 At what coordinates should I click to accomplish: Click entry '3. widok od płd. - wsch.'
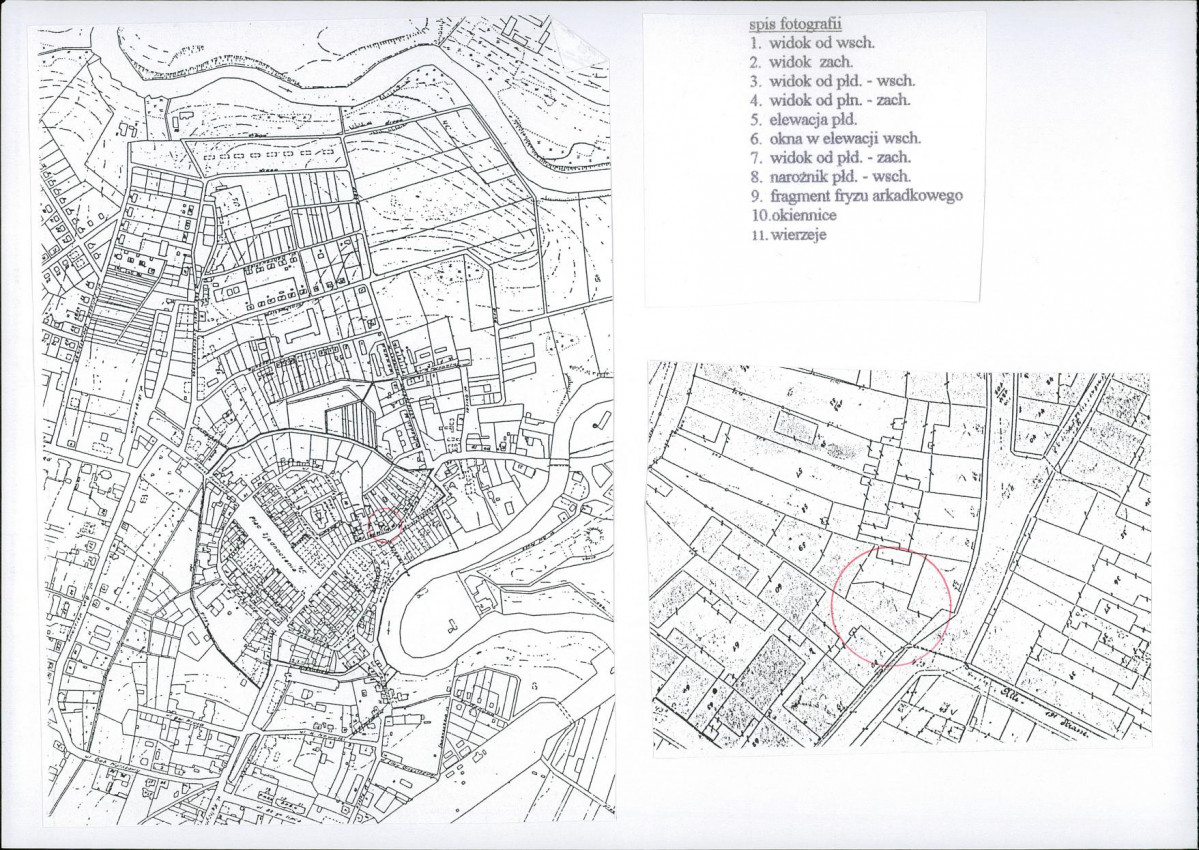(x=833, y=81)
